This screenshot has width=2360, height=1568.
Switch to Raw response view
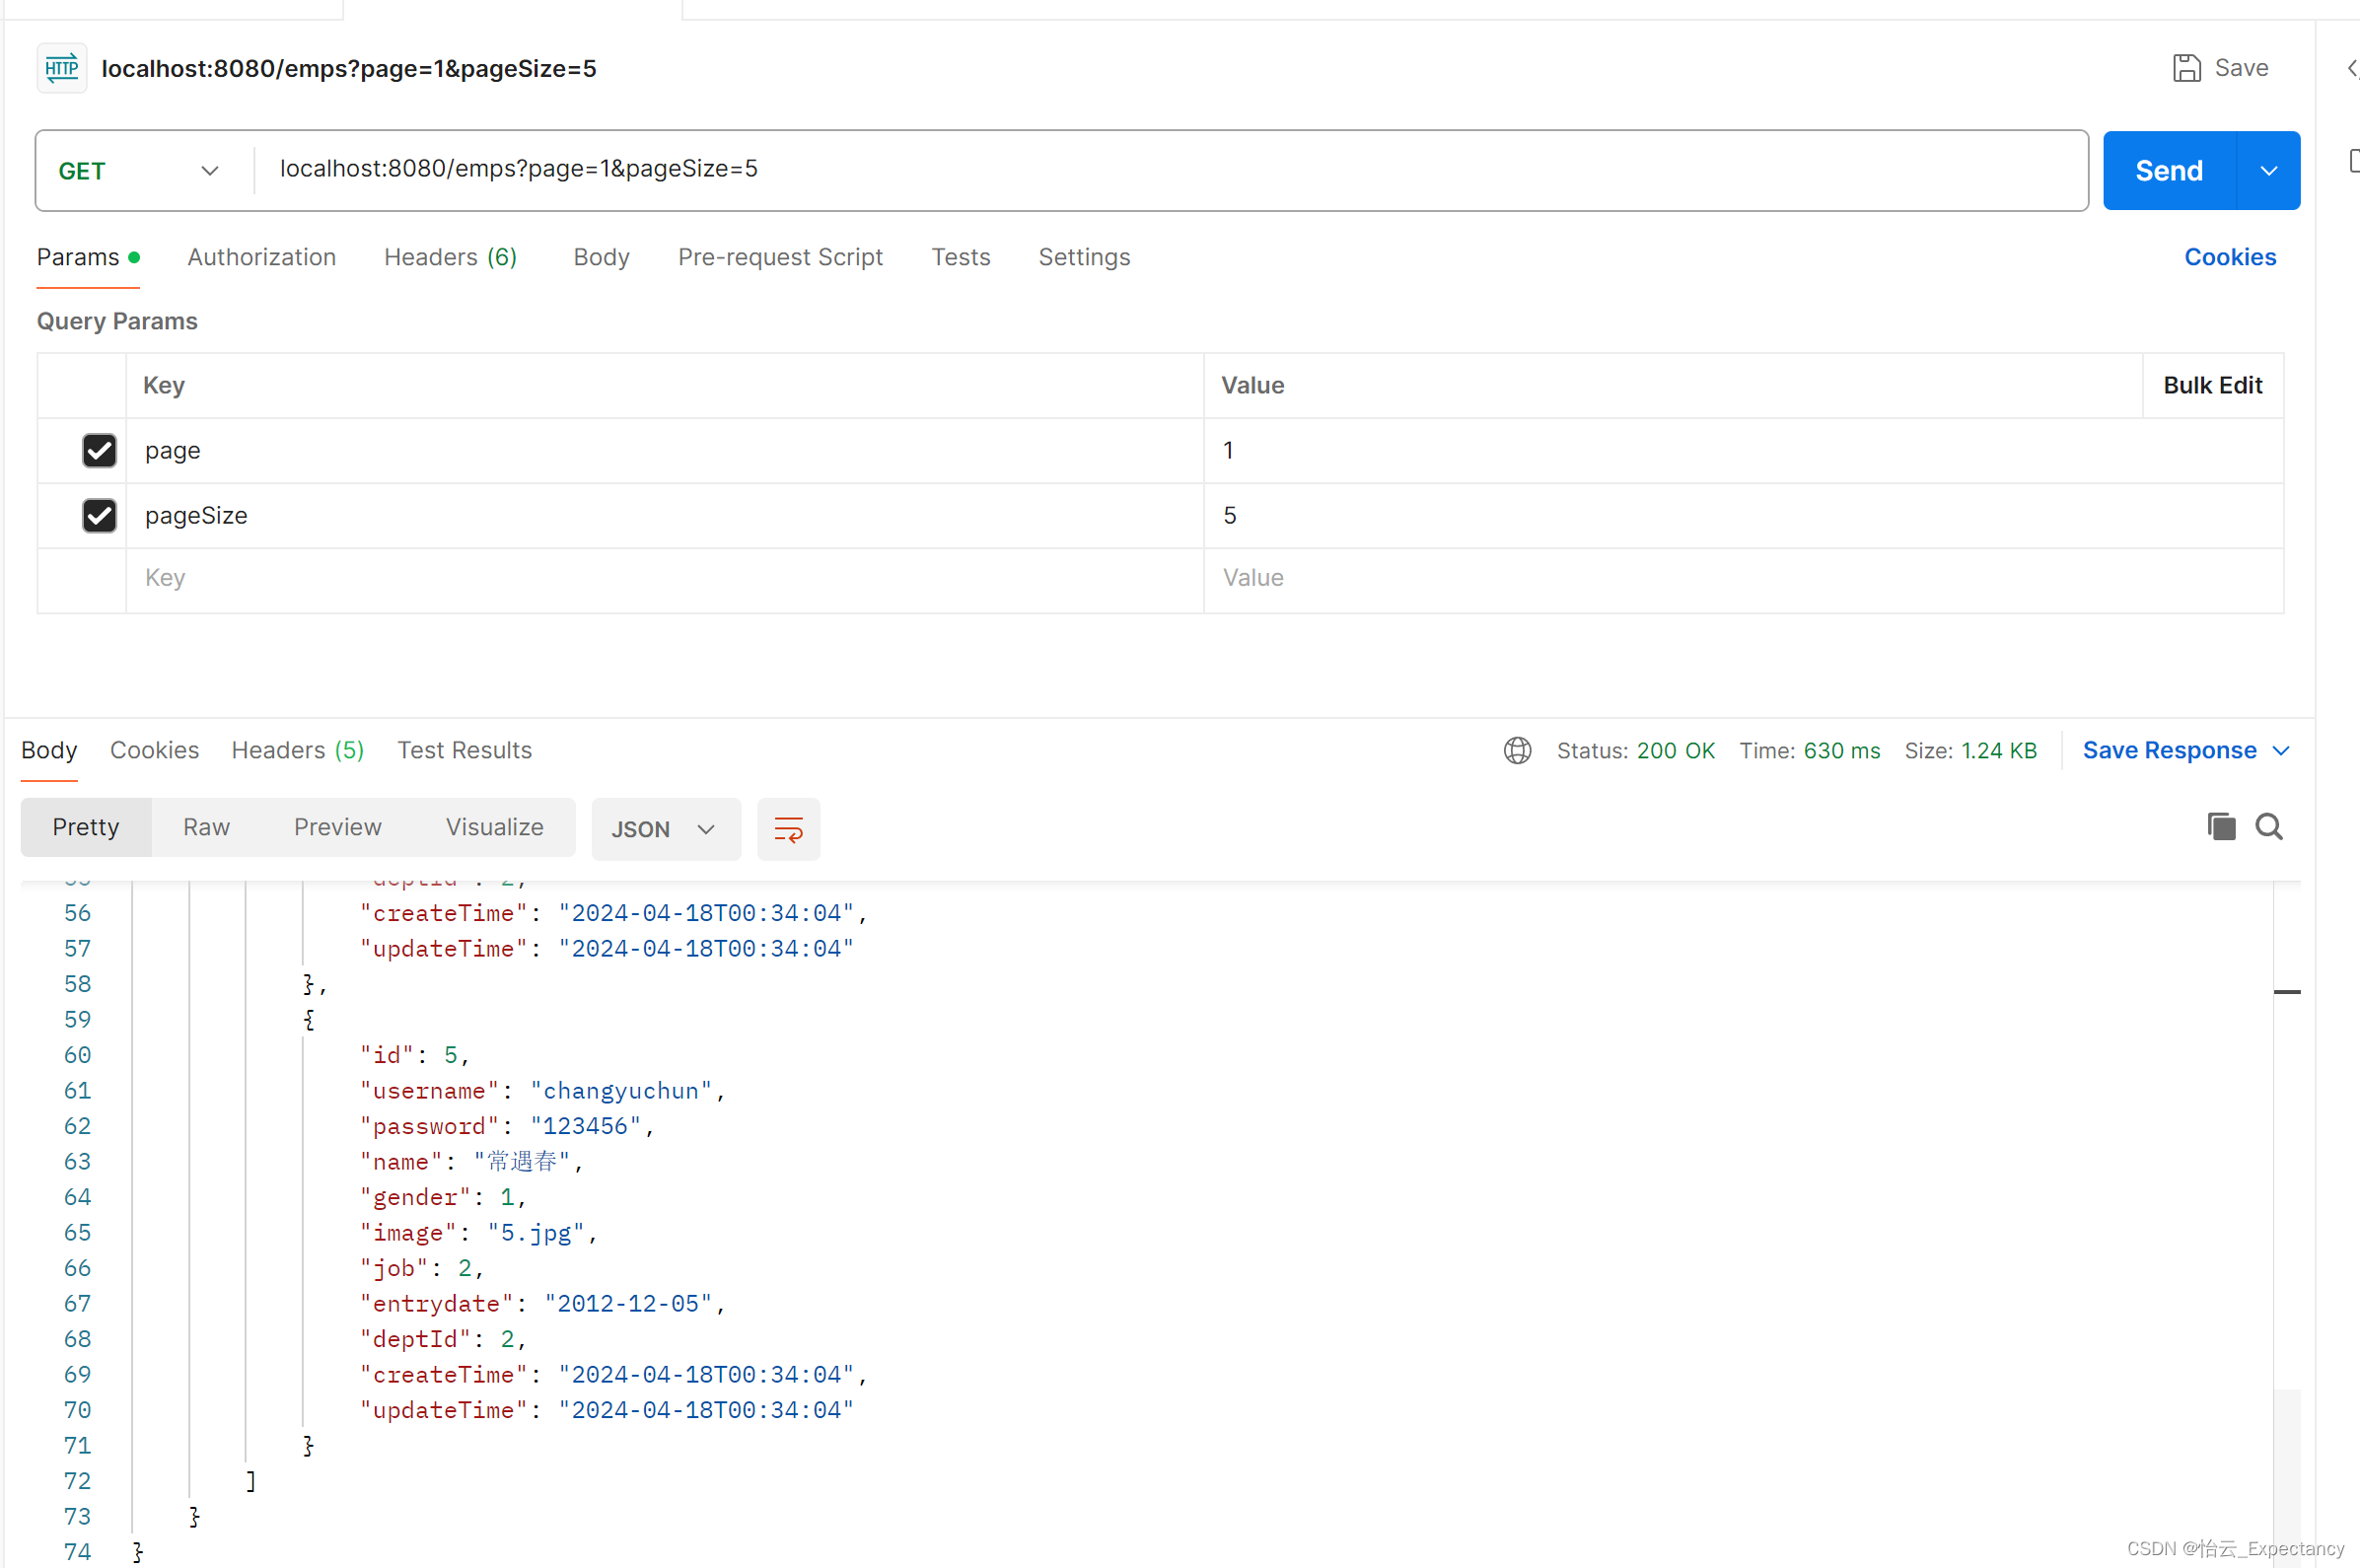pos(206,827)
